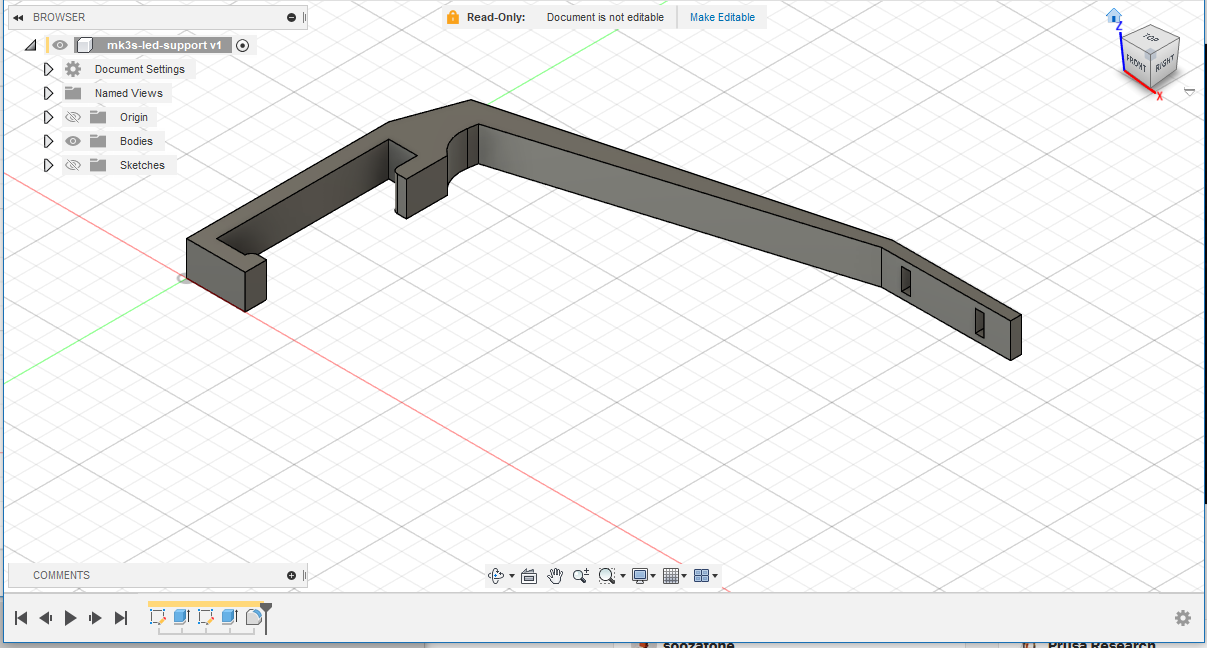Click the TOP face of the ViewCube
Viewport: 1207px width, 648px height.
[x=1151, y=40]
